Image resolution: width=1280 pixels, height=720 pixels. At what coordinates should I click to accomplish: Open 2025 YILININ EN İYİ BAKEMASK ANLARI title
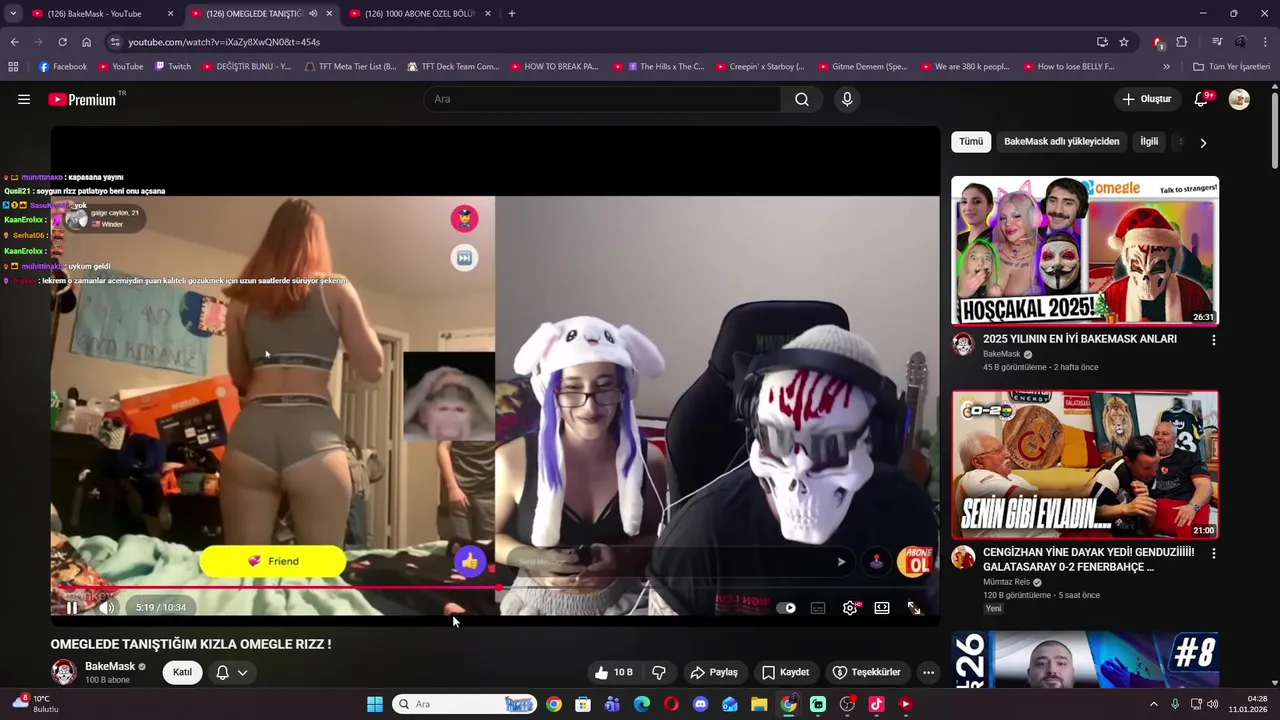(x=1080, y=339)
